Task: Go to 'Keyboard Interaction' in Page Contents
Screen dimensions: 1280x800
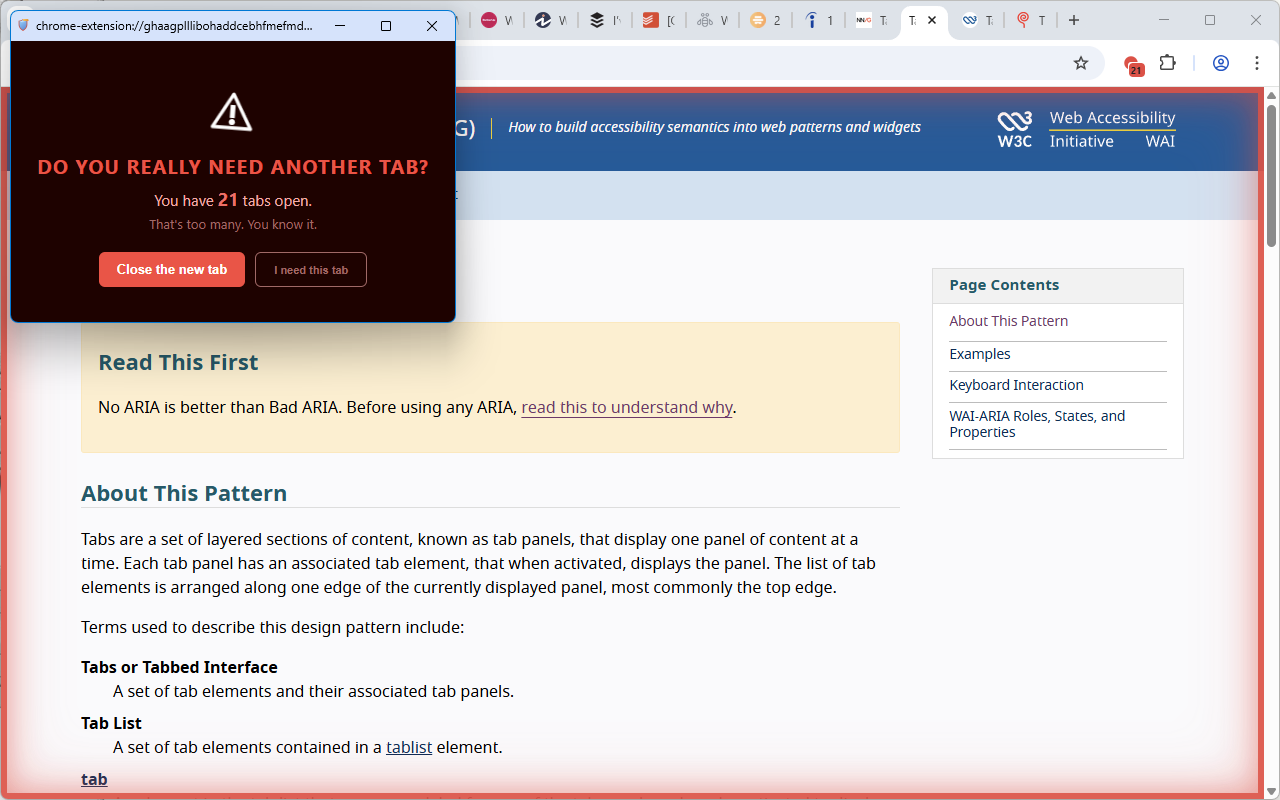Action: tap(1016, 385)
